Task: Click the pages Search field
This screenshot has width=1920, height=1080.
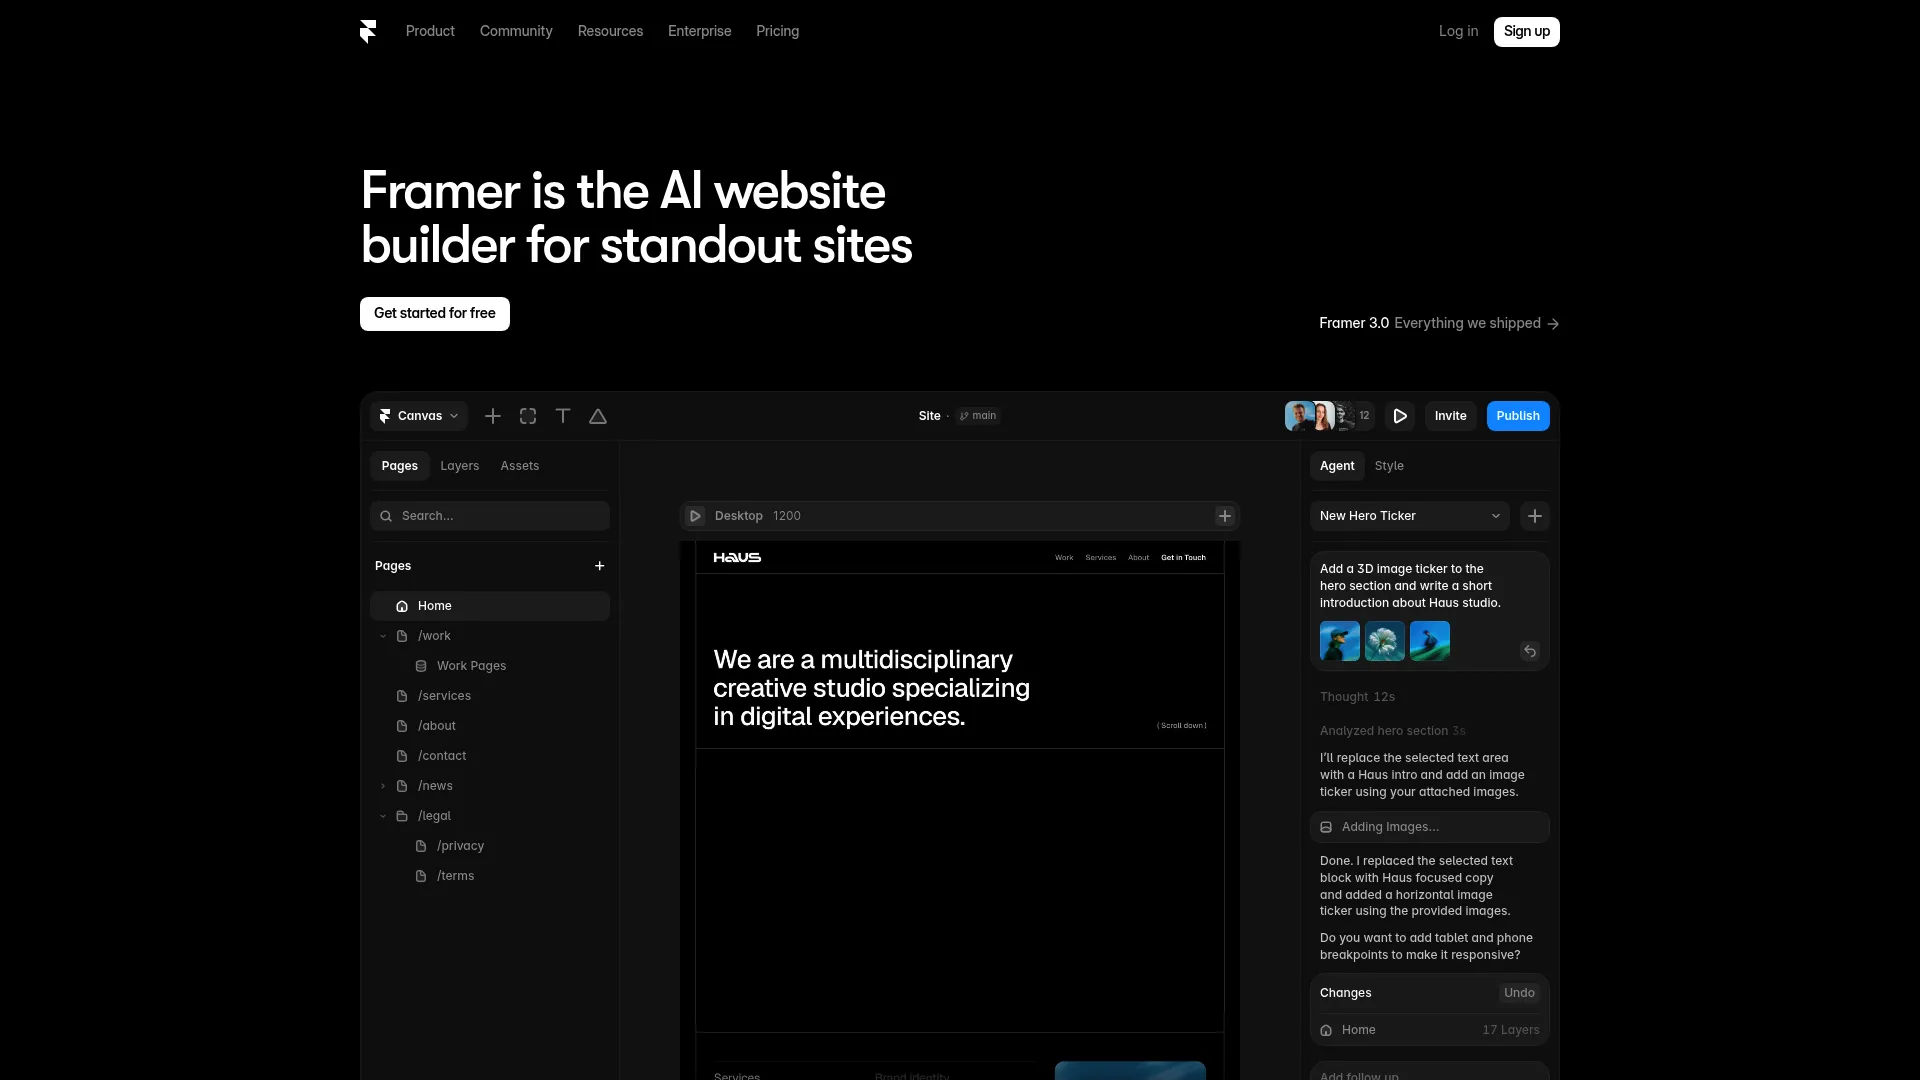Action: click(490, 516)
